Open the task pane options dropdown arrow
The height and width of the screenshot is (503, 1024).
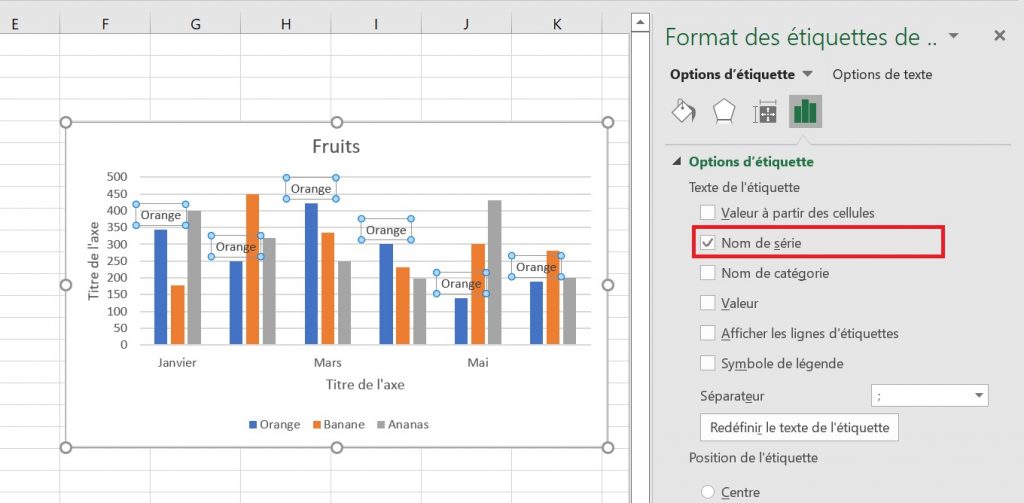tap(953, 35)
